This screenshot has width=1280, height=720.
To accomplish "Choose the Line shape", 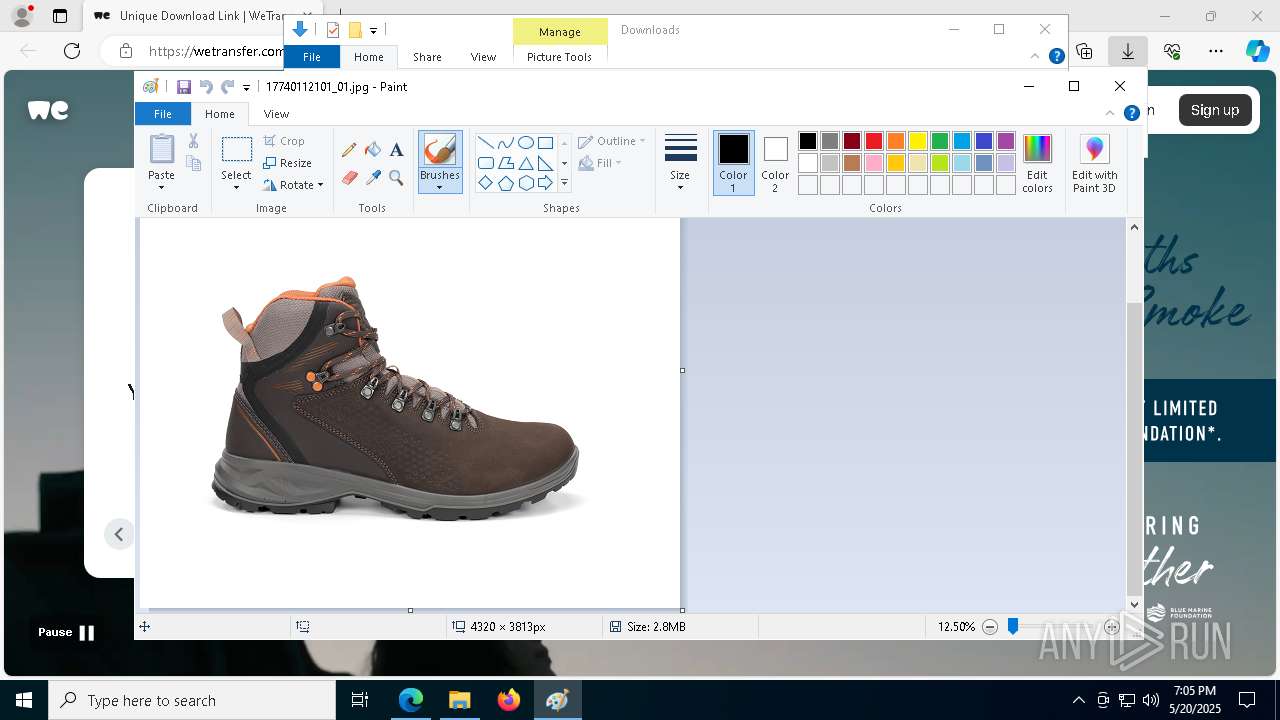I will [x=485, y=143].
